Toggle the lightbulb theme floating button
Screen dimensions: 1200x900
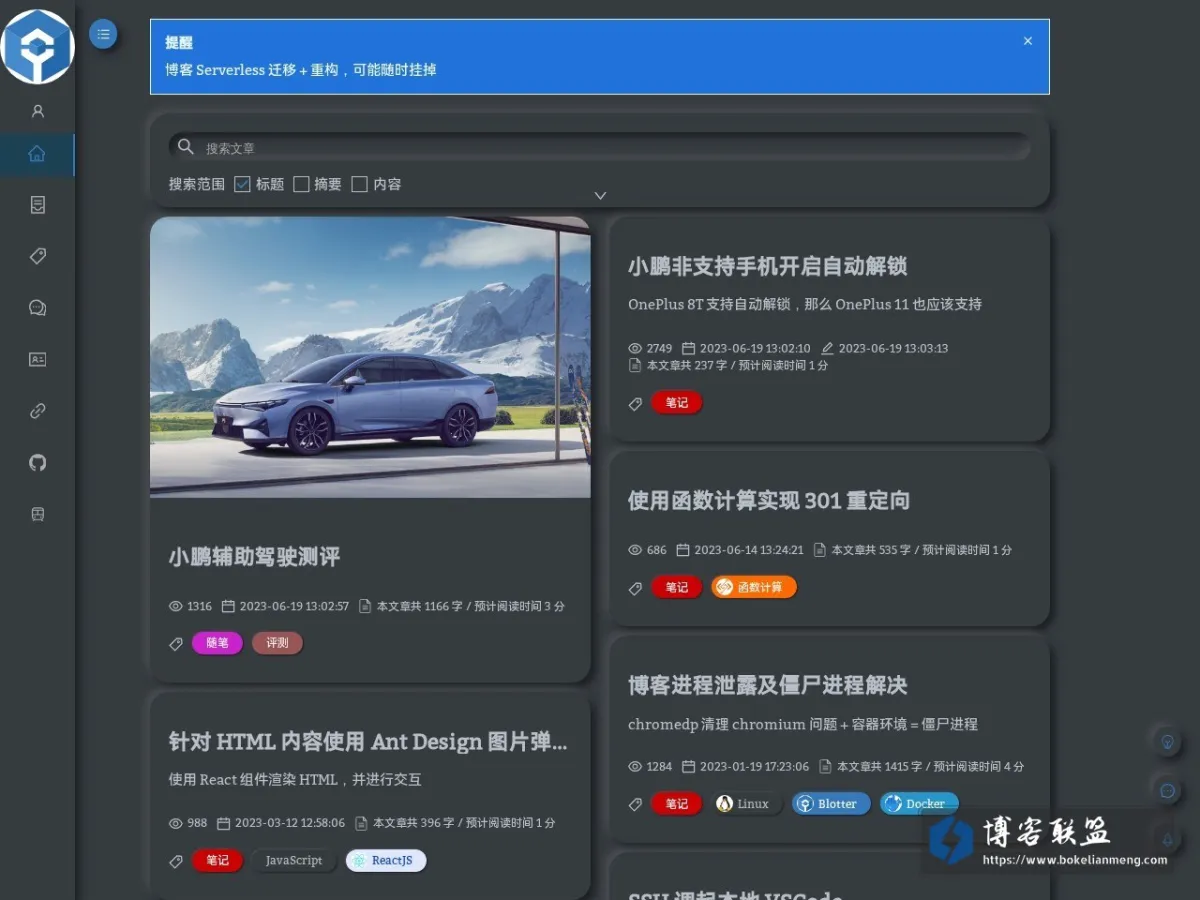1166,742
